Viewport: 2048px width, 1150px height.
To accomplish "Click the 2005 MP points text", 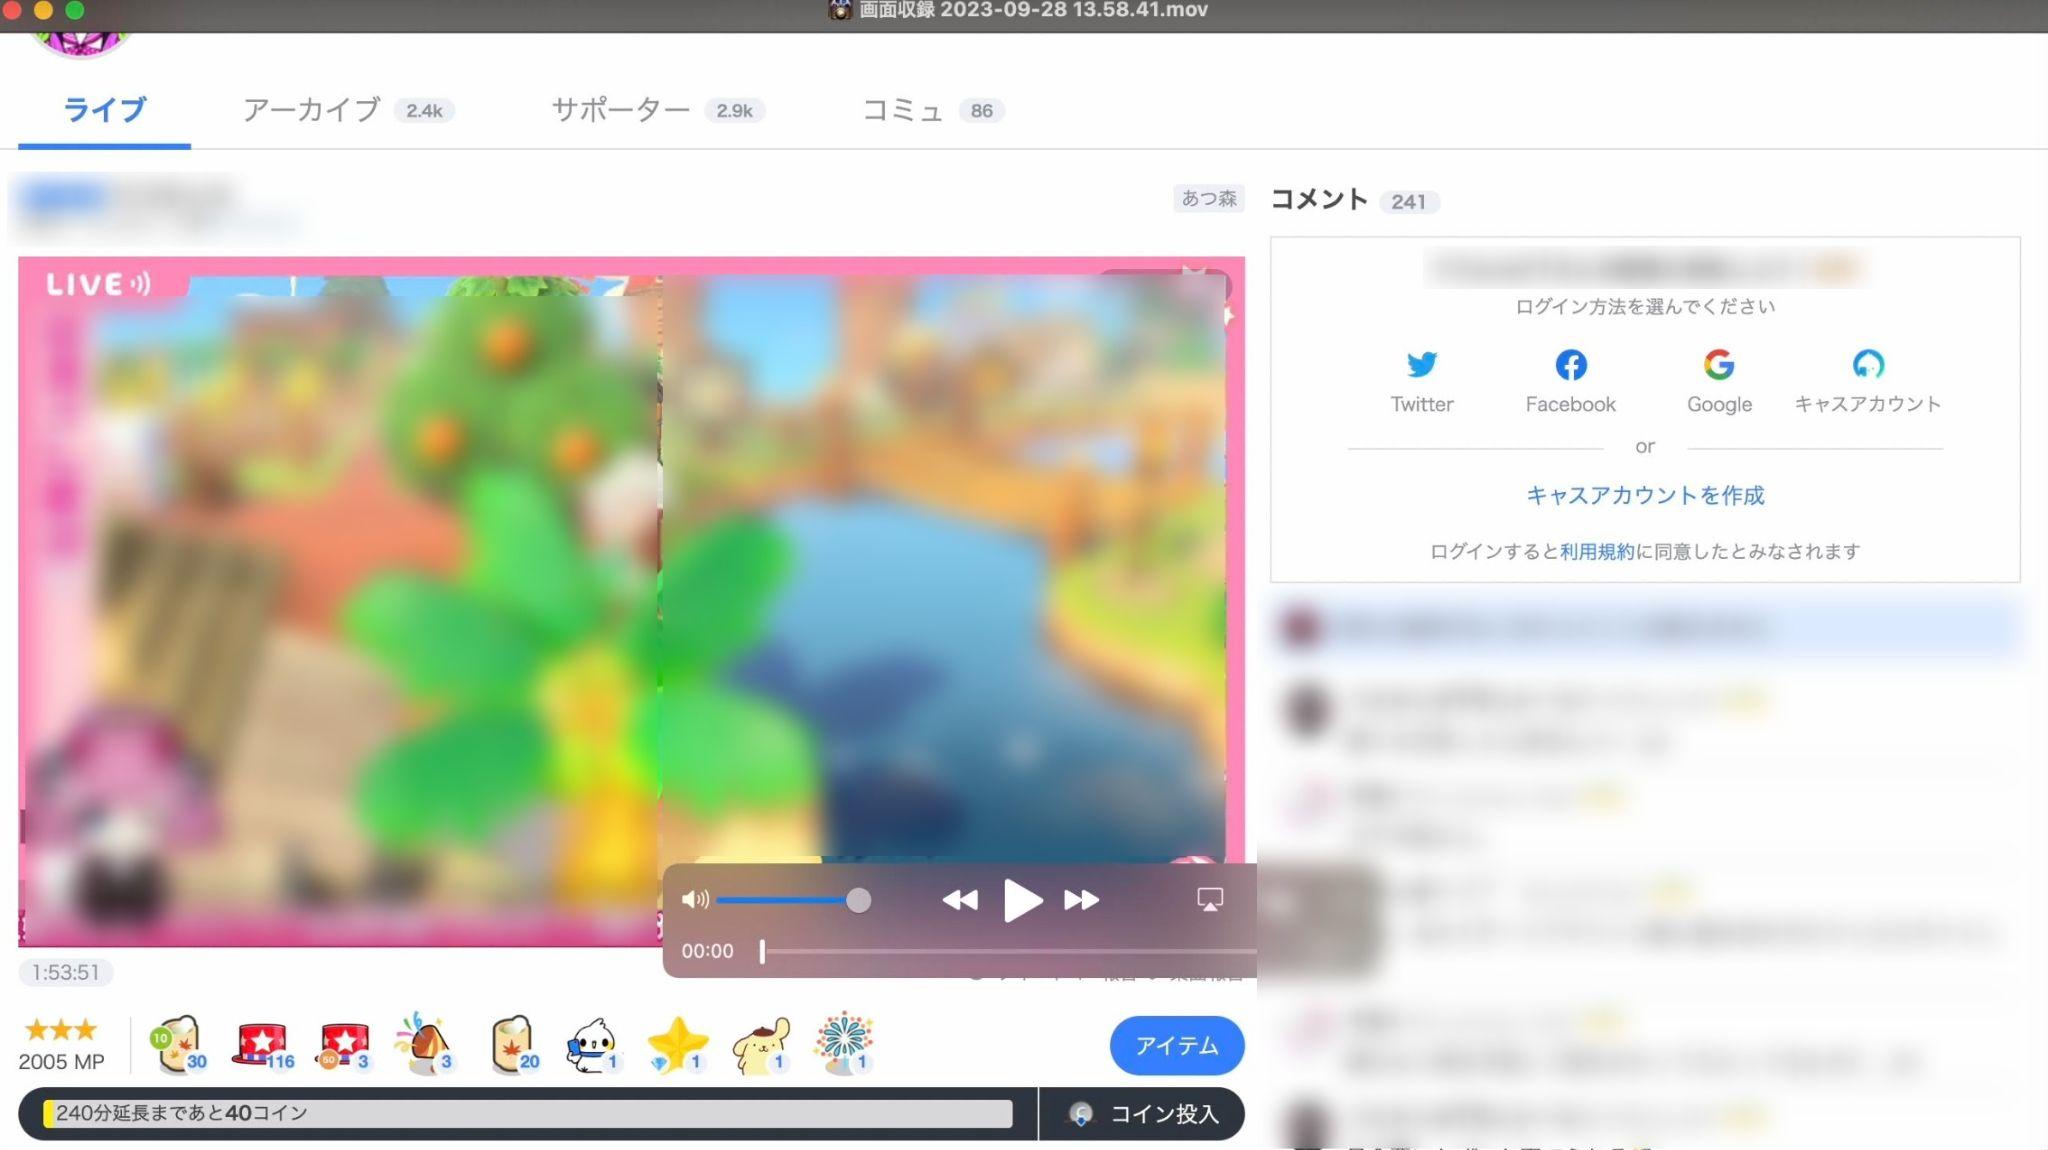I will (x=61, y=1062).
